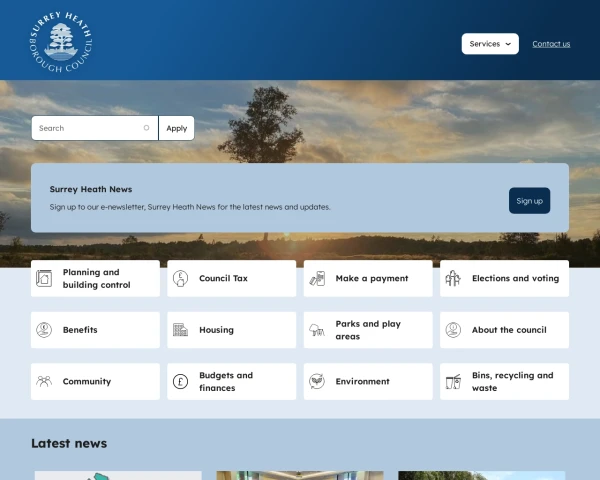Go to the Community section
Viewport: 600px width, 480px height.
87,382
